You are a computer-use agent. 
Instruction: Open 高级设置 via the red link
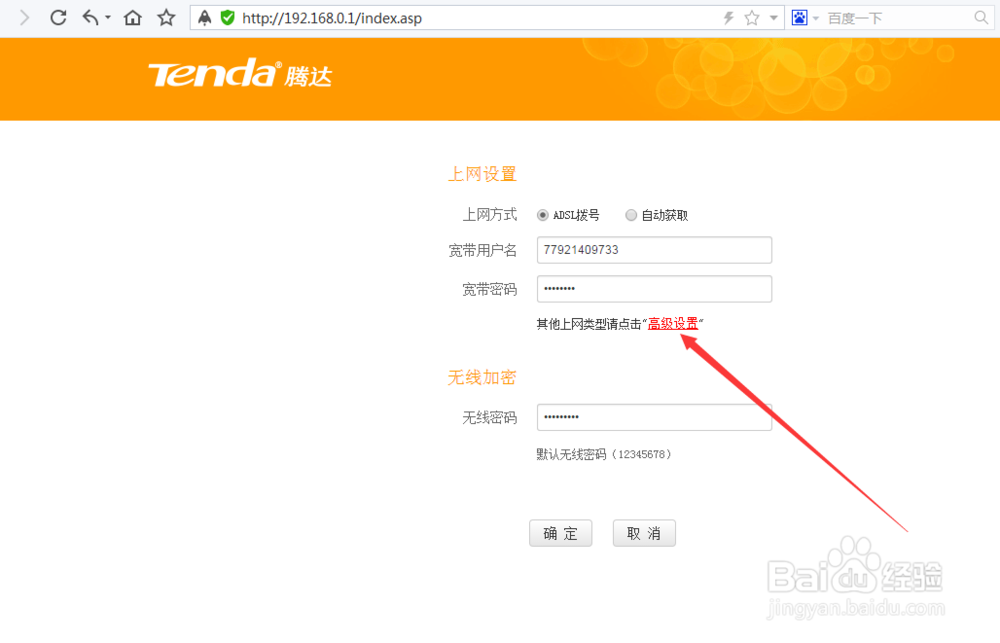tap(673, 323)
